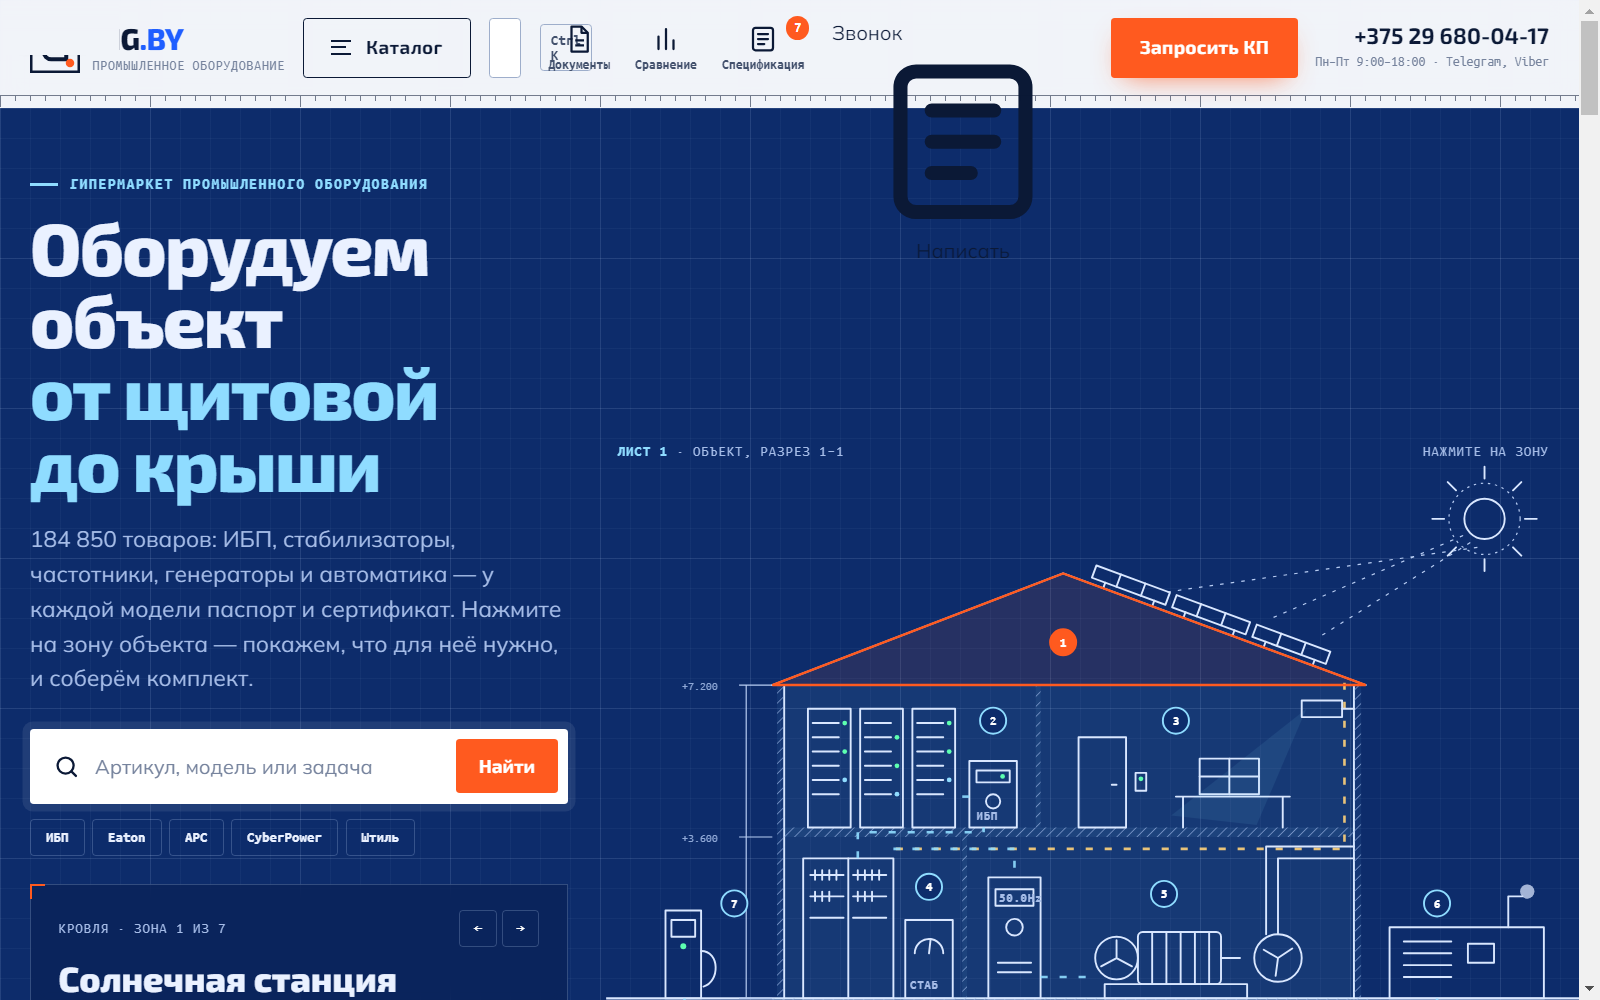Select zone 4 marker near the switchboard
Viewport: 1600px width, 1000px height.
[929, 887]
